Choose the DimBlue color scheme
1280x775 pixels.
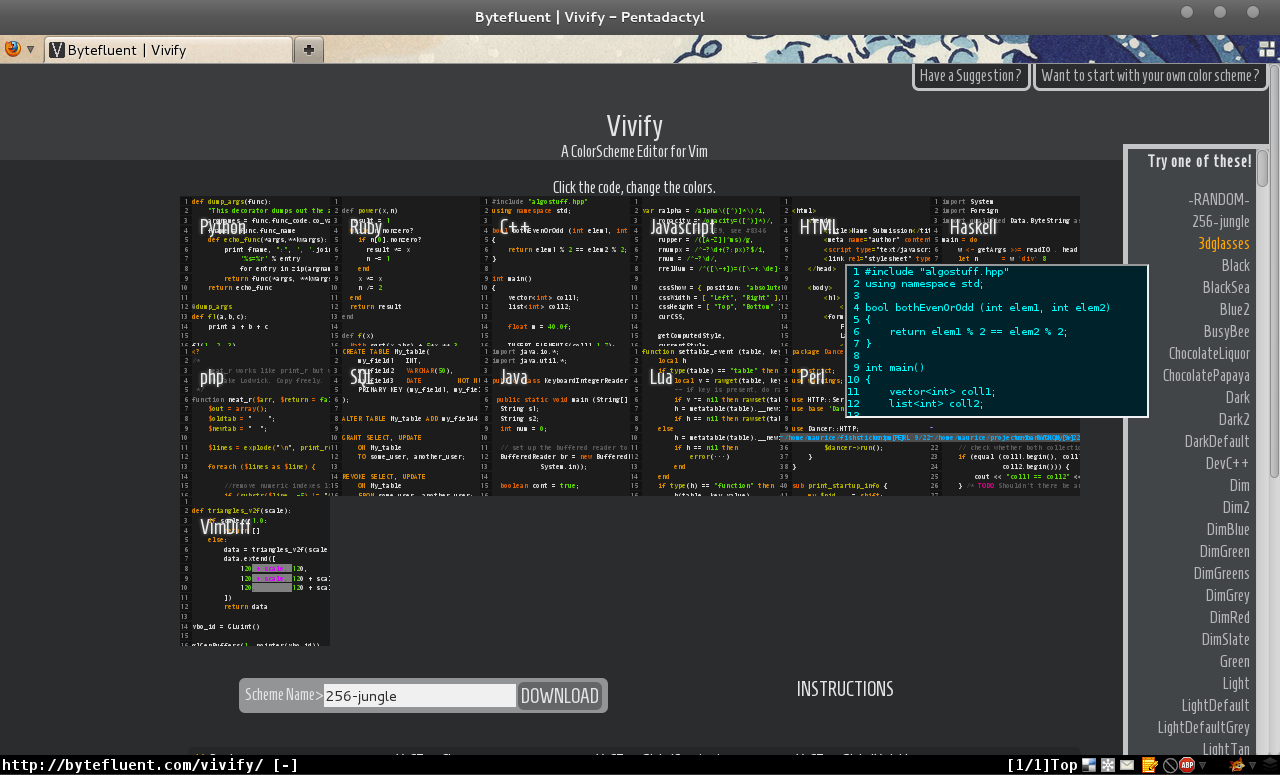click(1228, 530)
